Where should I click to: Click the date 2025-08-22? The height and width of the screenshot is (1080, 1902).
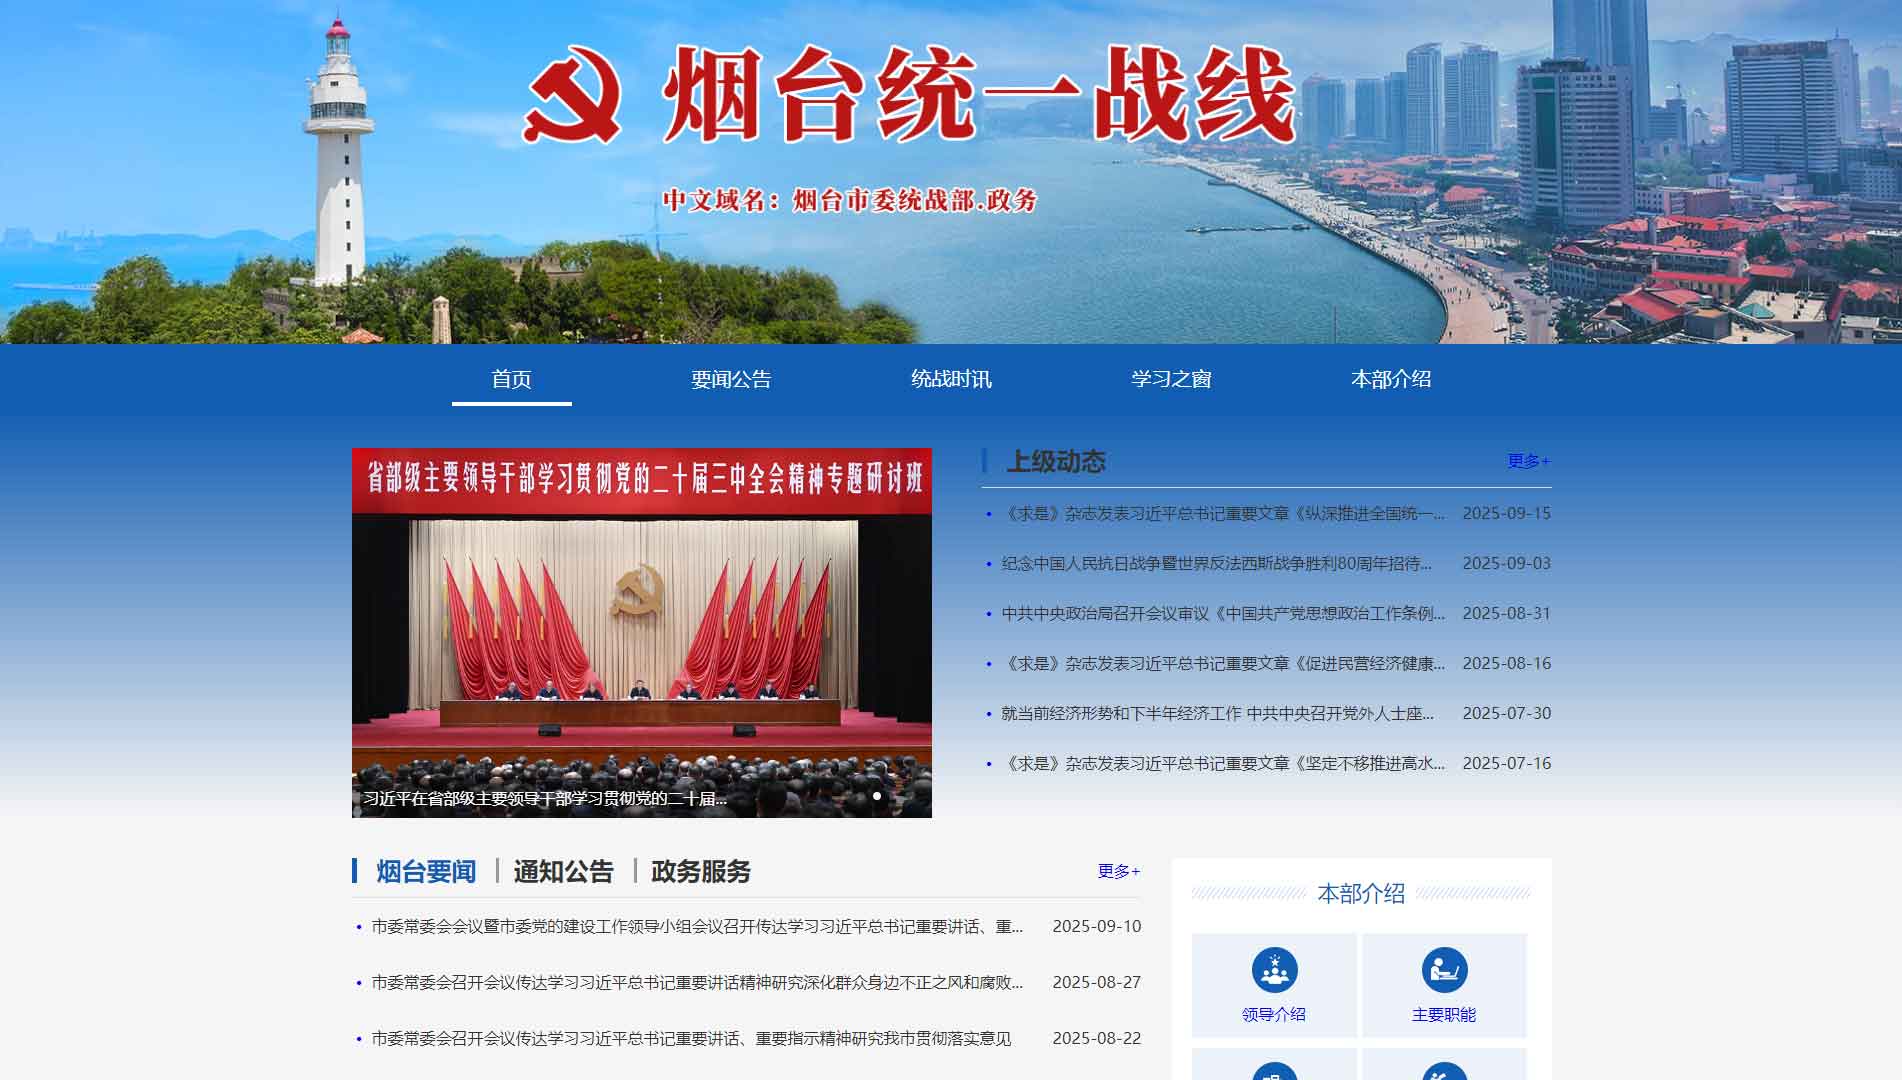click(x=1097, y=1038)
